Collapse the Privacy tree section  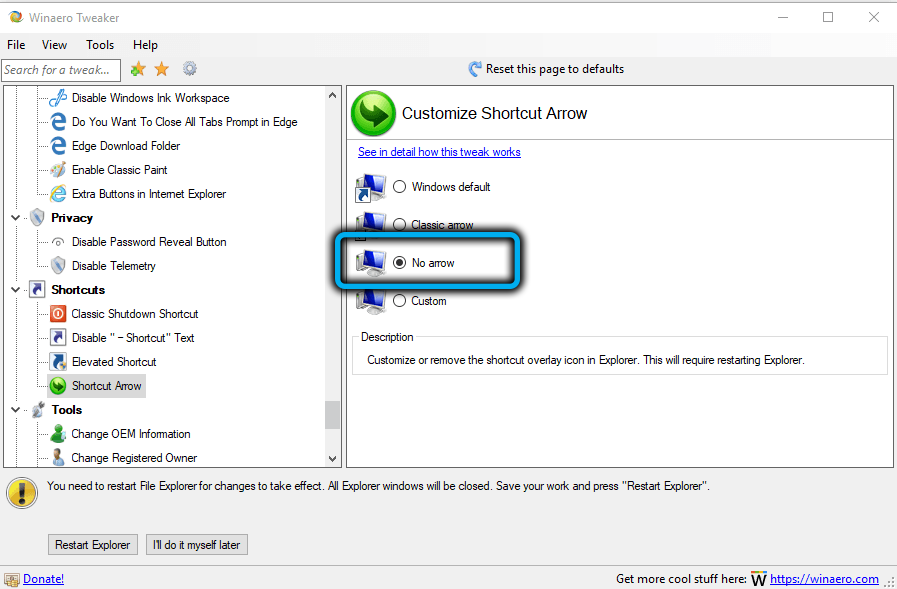point(15,218)
